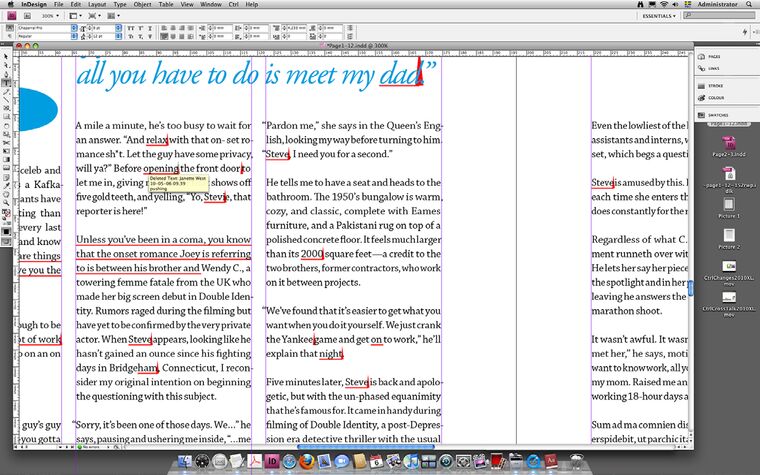Open the Apple menu

click(x=11, y=4)
